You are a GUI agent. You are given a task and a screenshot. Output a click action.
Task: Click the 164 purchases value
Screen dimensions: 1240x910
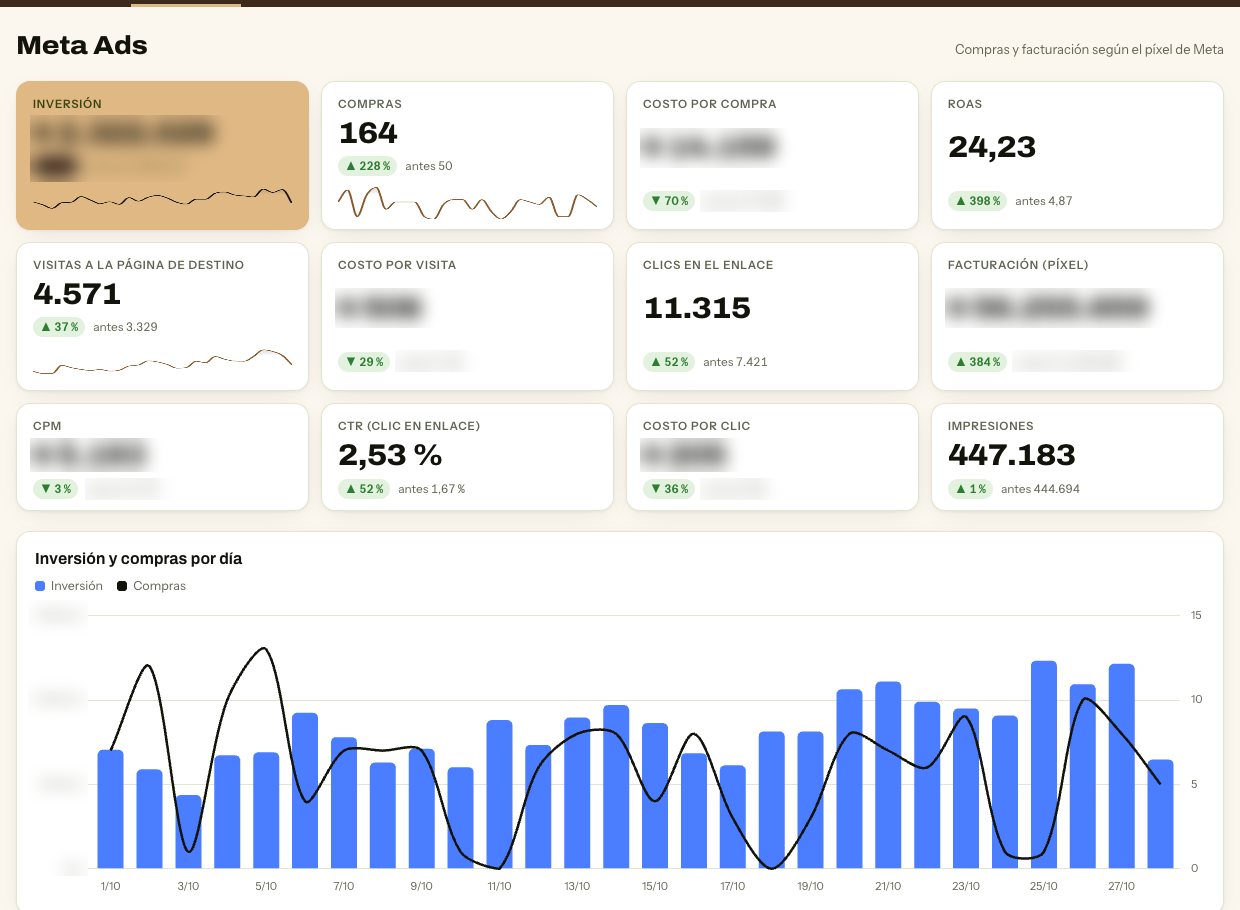[368, 133]
